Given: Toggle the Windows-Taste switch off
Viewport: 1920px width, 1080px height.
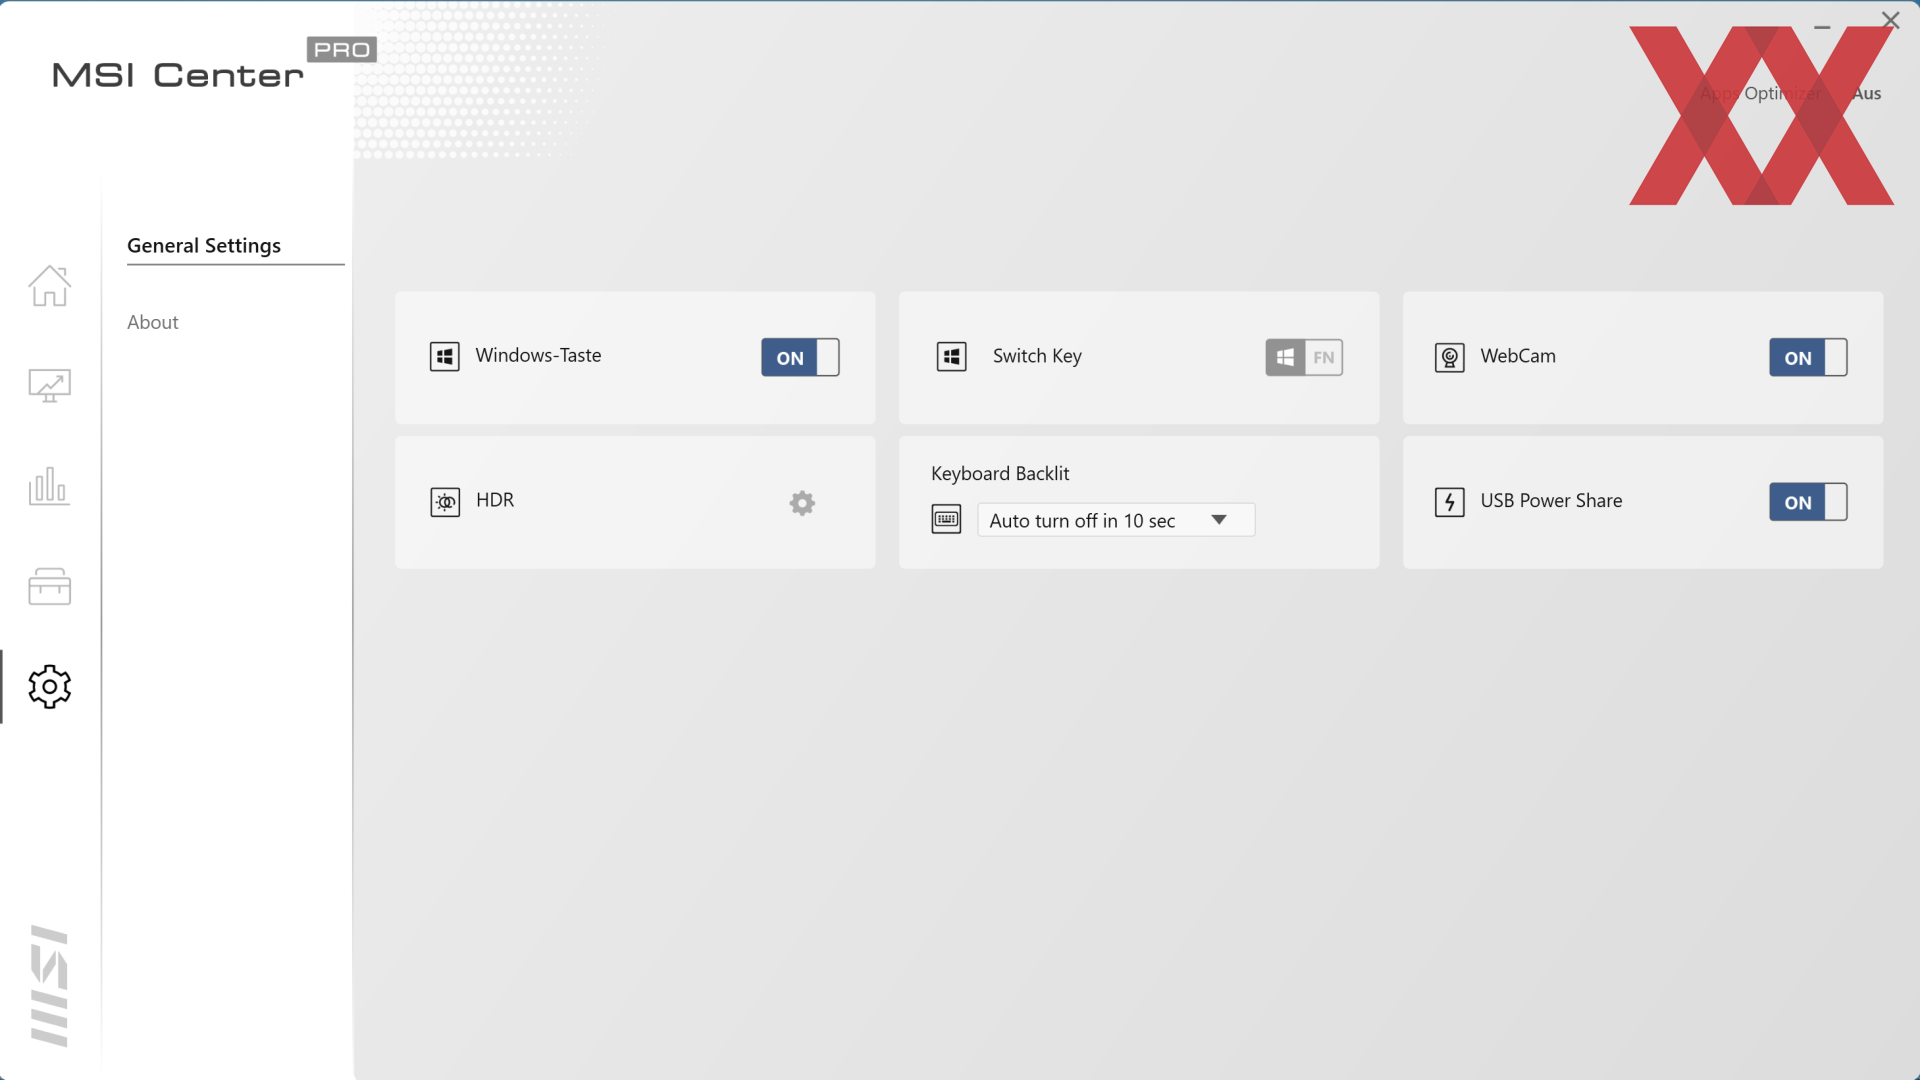Looking at the screenshot, I should click(x=800, y=357).
